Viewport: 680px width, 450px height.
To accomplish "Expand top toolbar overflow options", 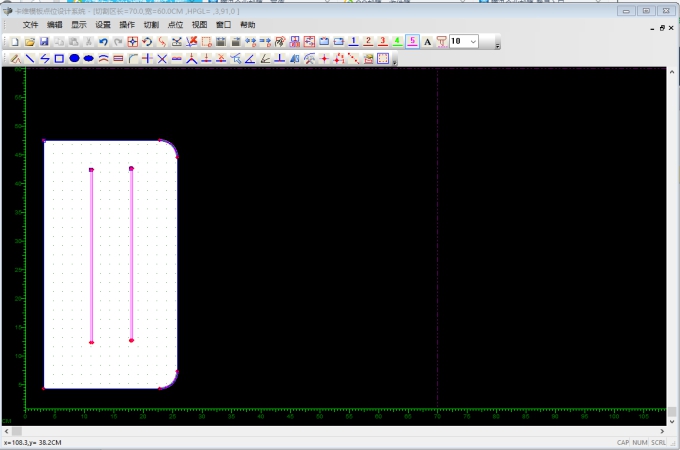I will point(497,45).
